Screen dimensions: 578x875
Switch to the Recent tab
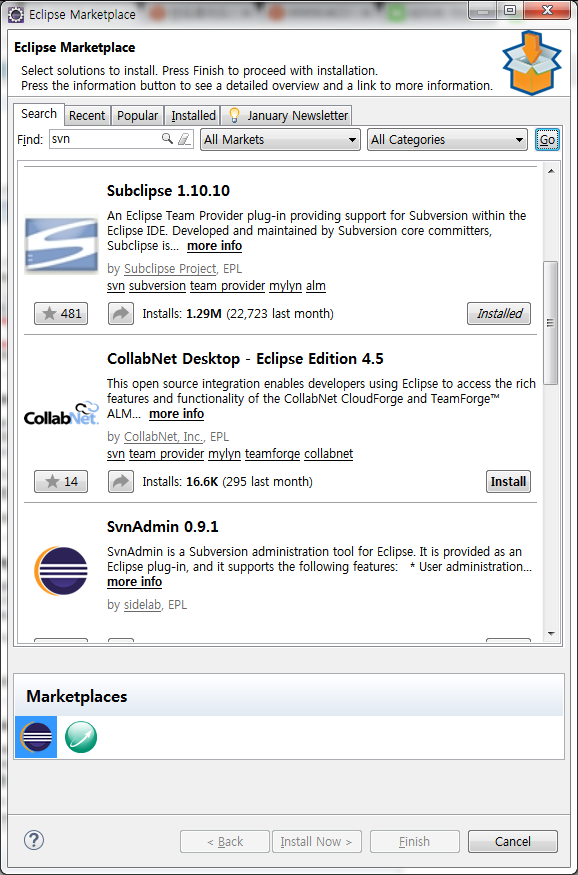tap(87, 116)
